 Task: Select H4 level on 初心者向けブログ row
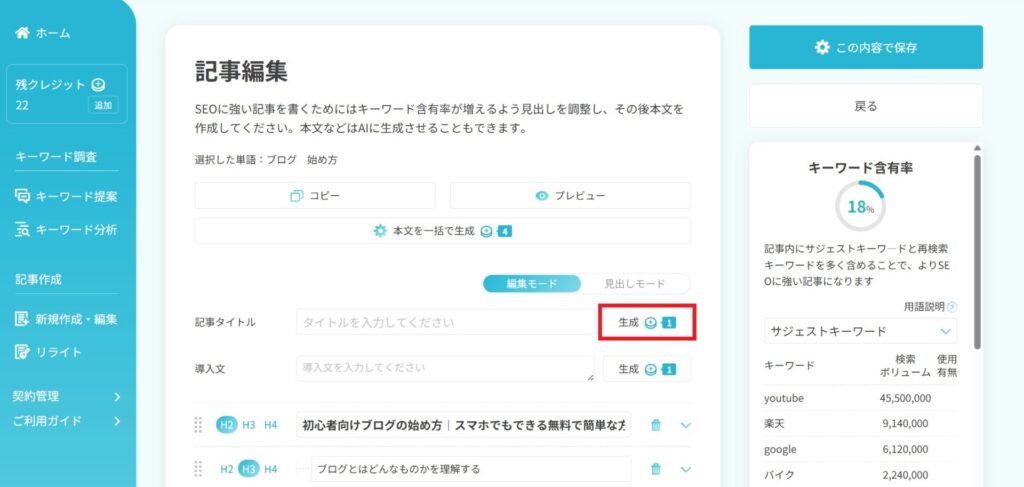click(270, 425)
